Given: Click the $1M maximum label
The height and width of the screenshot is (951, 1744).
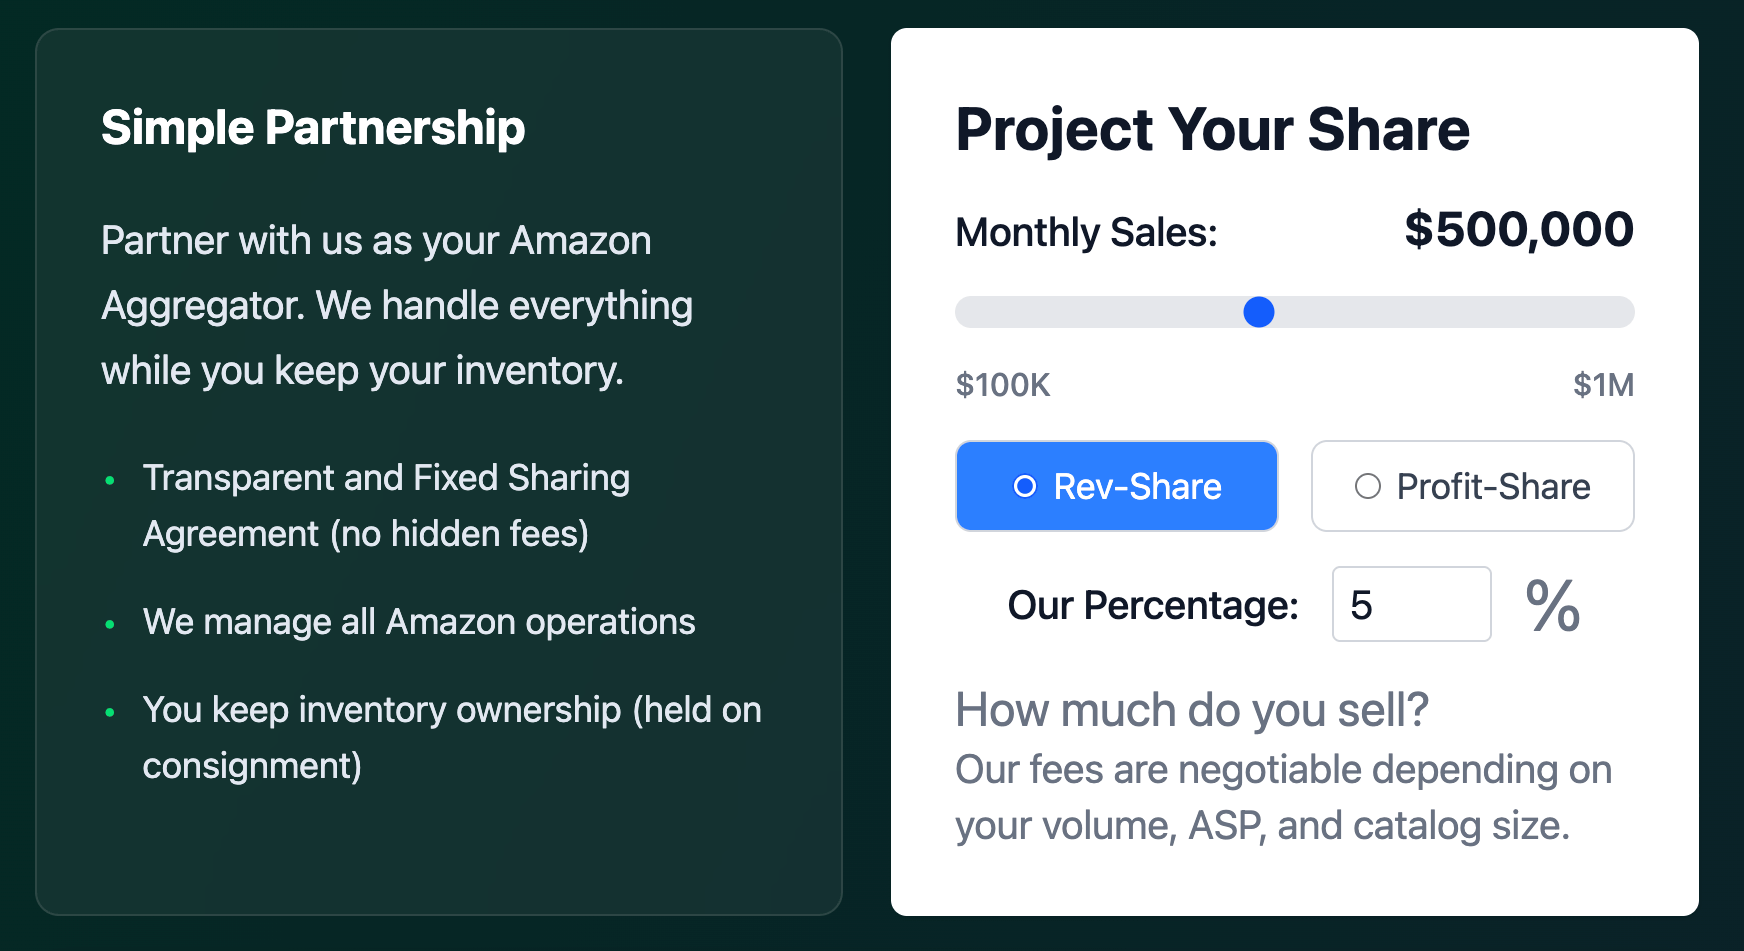Looking at the screenshot, I should 1605,385.
